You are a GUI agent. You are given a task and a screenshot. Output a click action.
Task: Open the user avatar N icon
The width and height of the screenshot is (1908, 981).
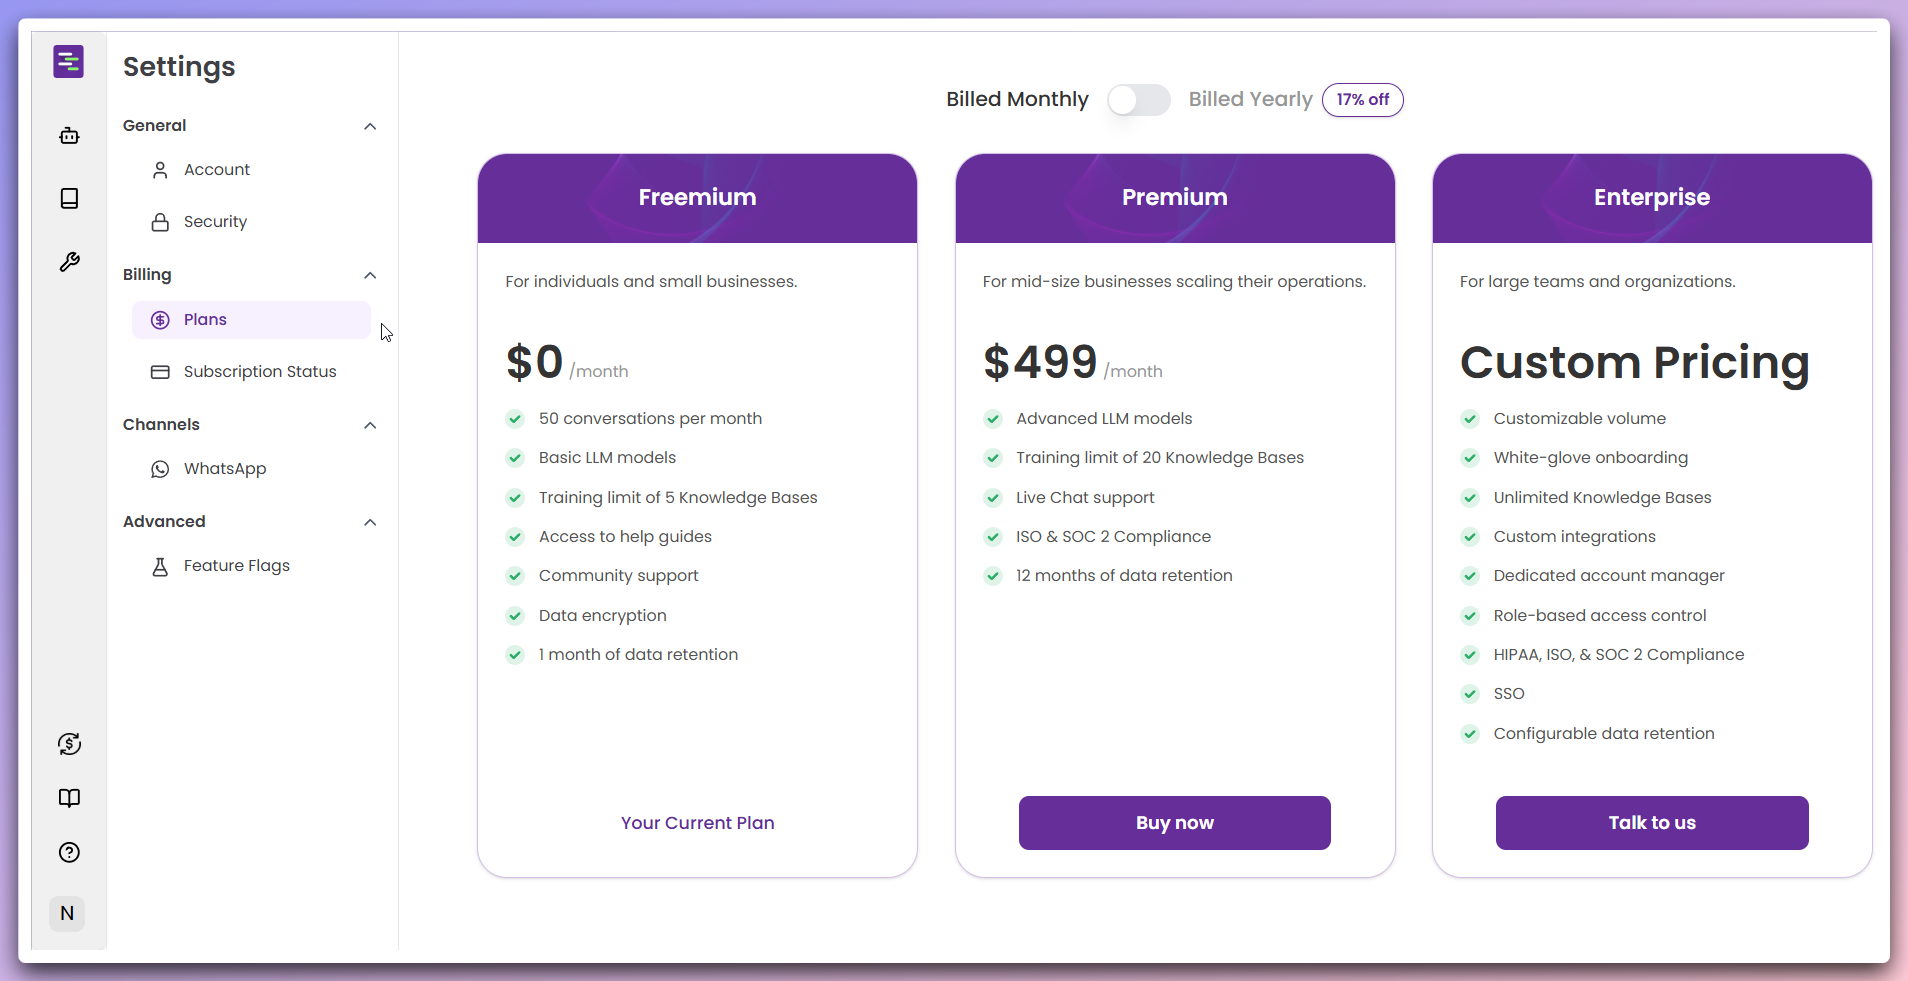pos(67,913)
